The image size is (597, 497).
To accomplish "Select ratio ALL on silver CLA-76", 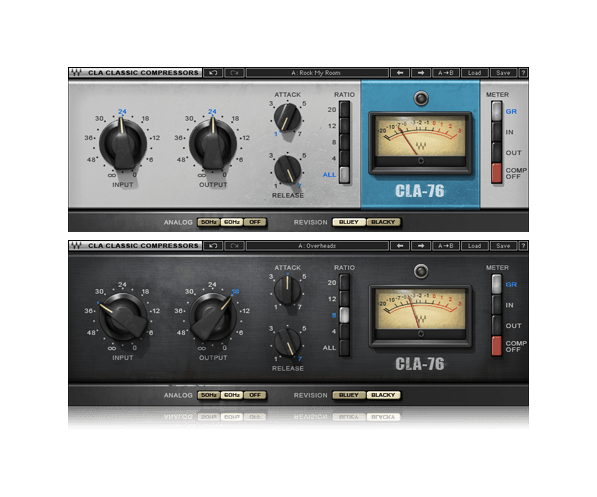I will [x=345, y=175].
